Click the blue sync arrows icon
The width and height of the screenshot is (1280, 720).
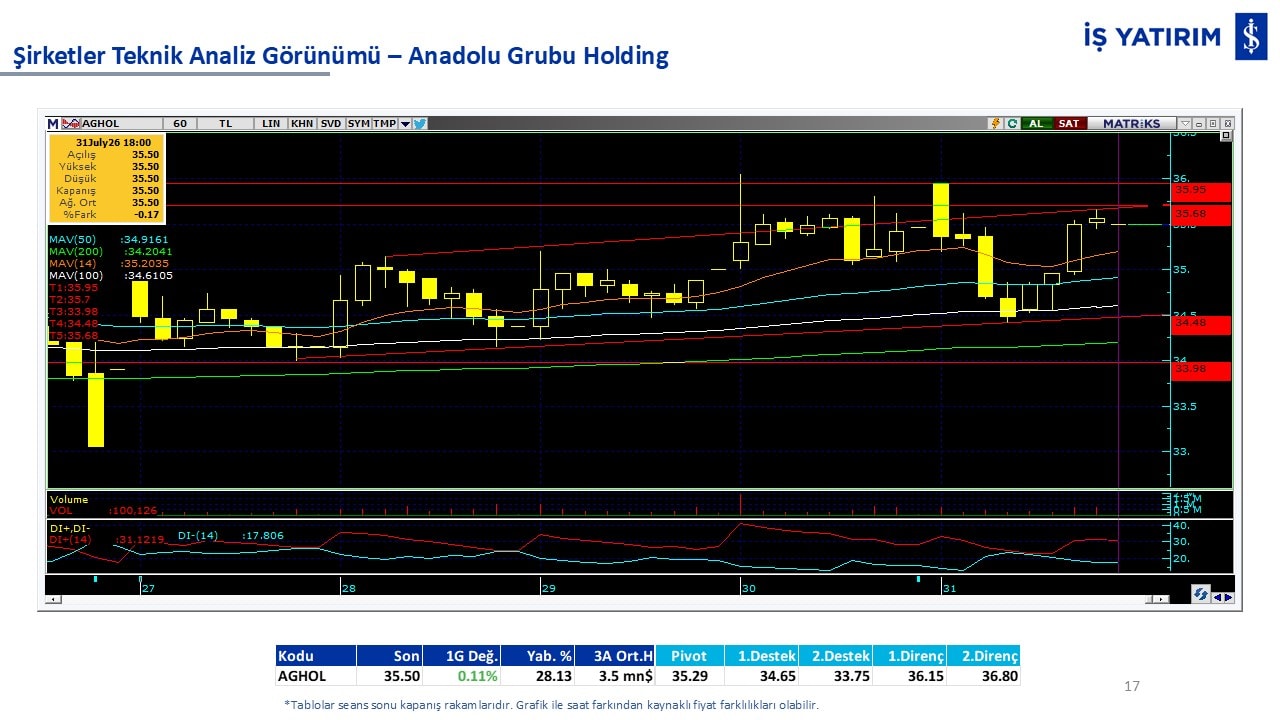click(1201, 594)
